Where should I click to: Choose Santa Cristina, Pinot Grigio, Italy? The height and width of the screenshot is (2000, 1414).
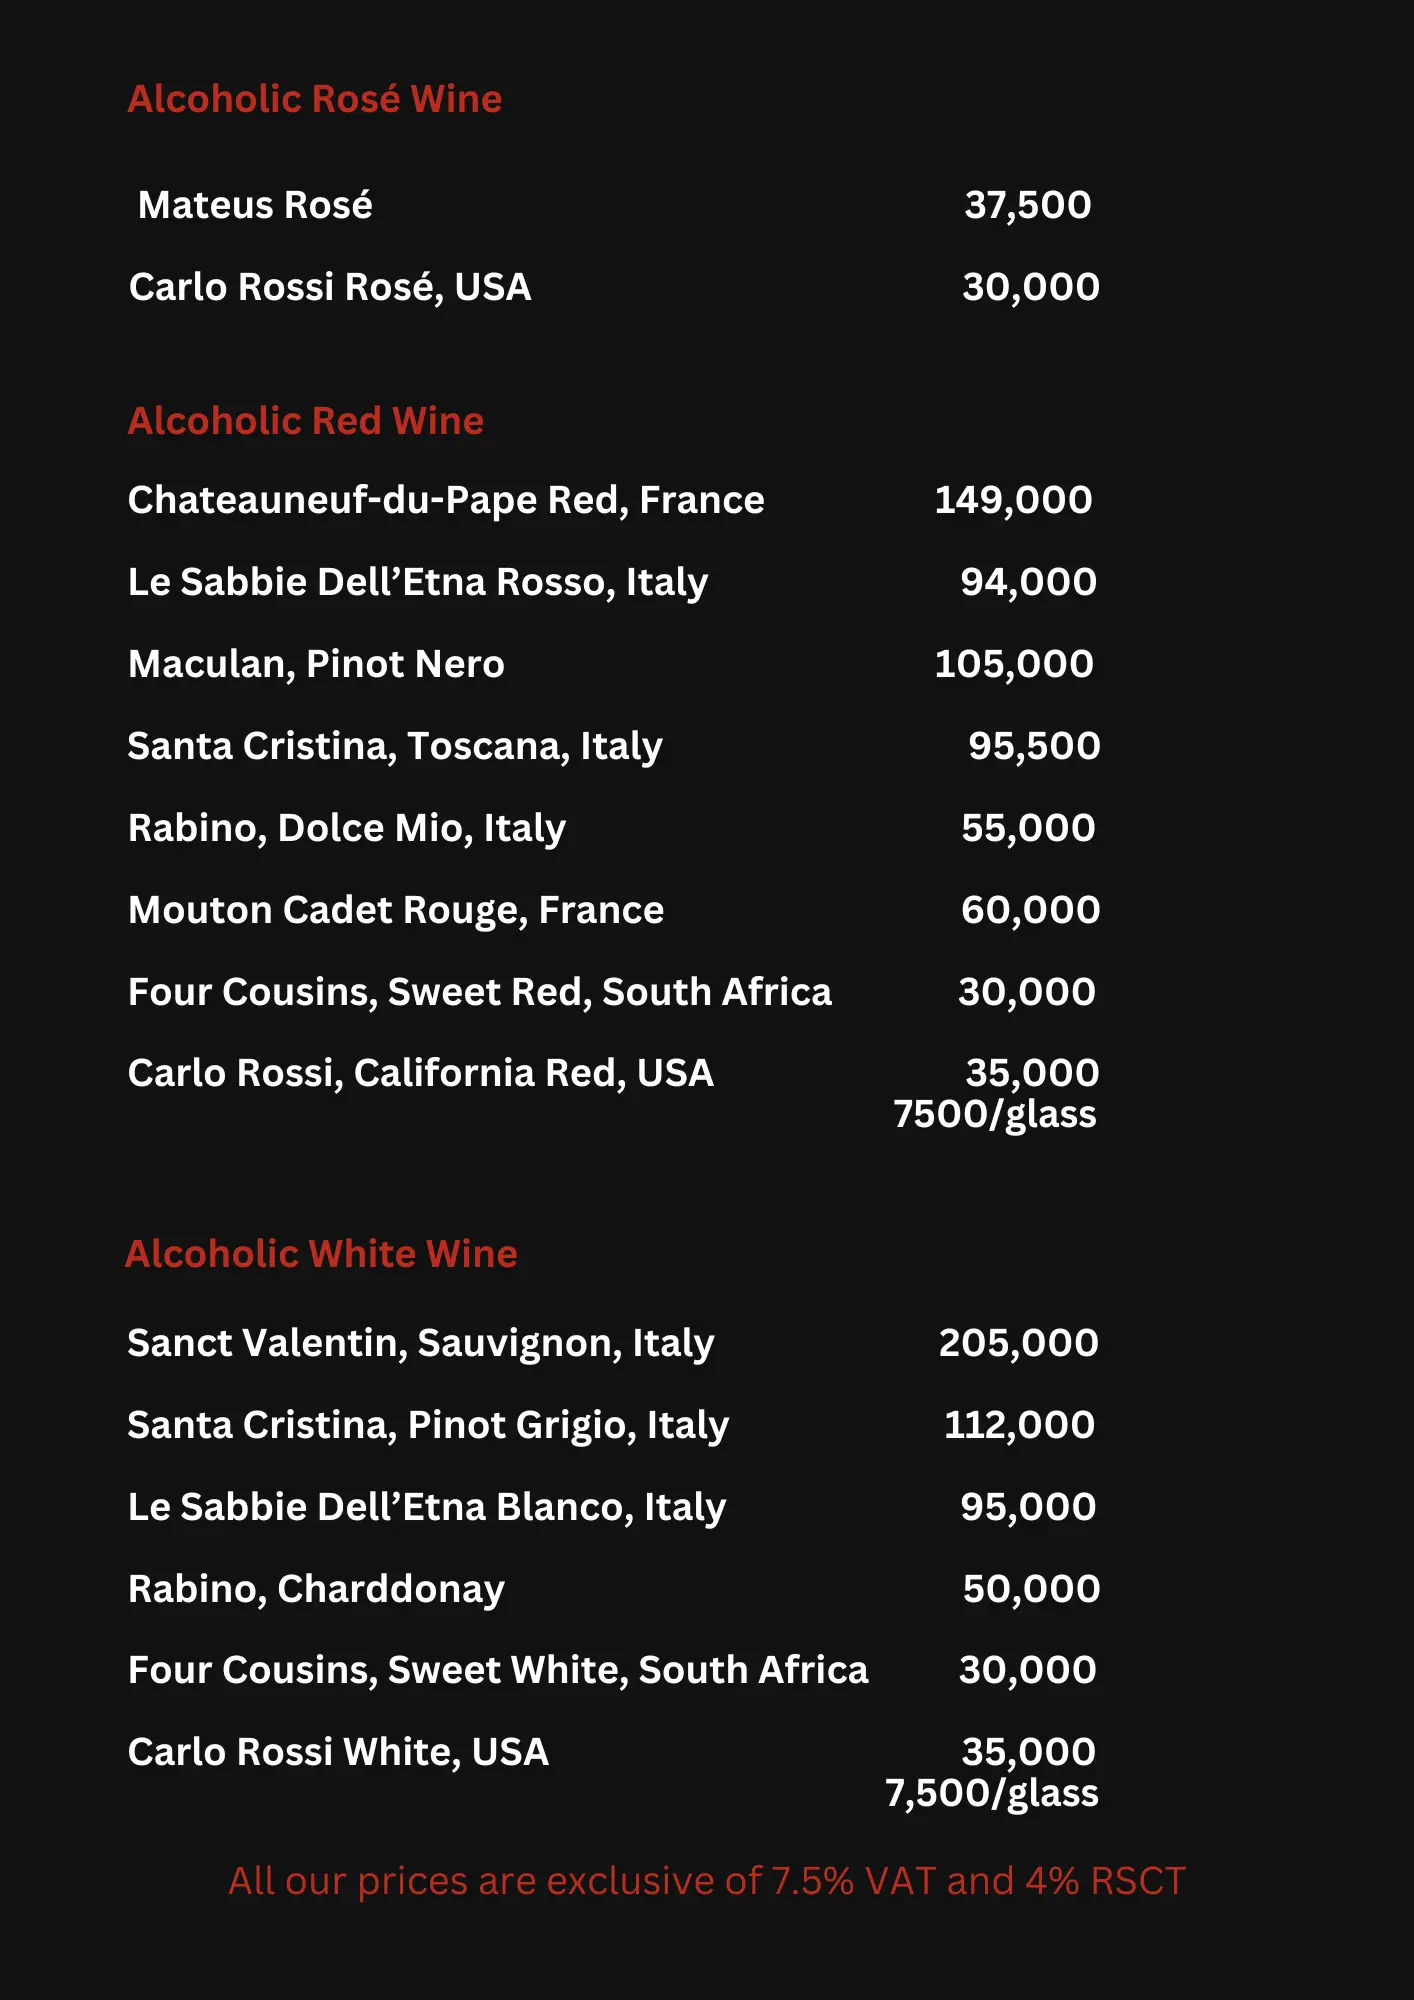pyautogui.click(x=428, y=1426)
